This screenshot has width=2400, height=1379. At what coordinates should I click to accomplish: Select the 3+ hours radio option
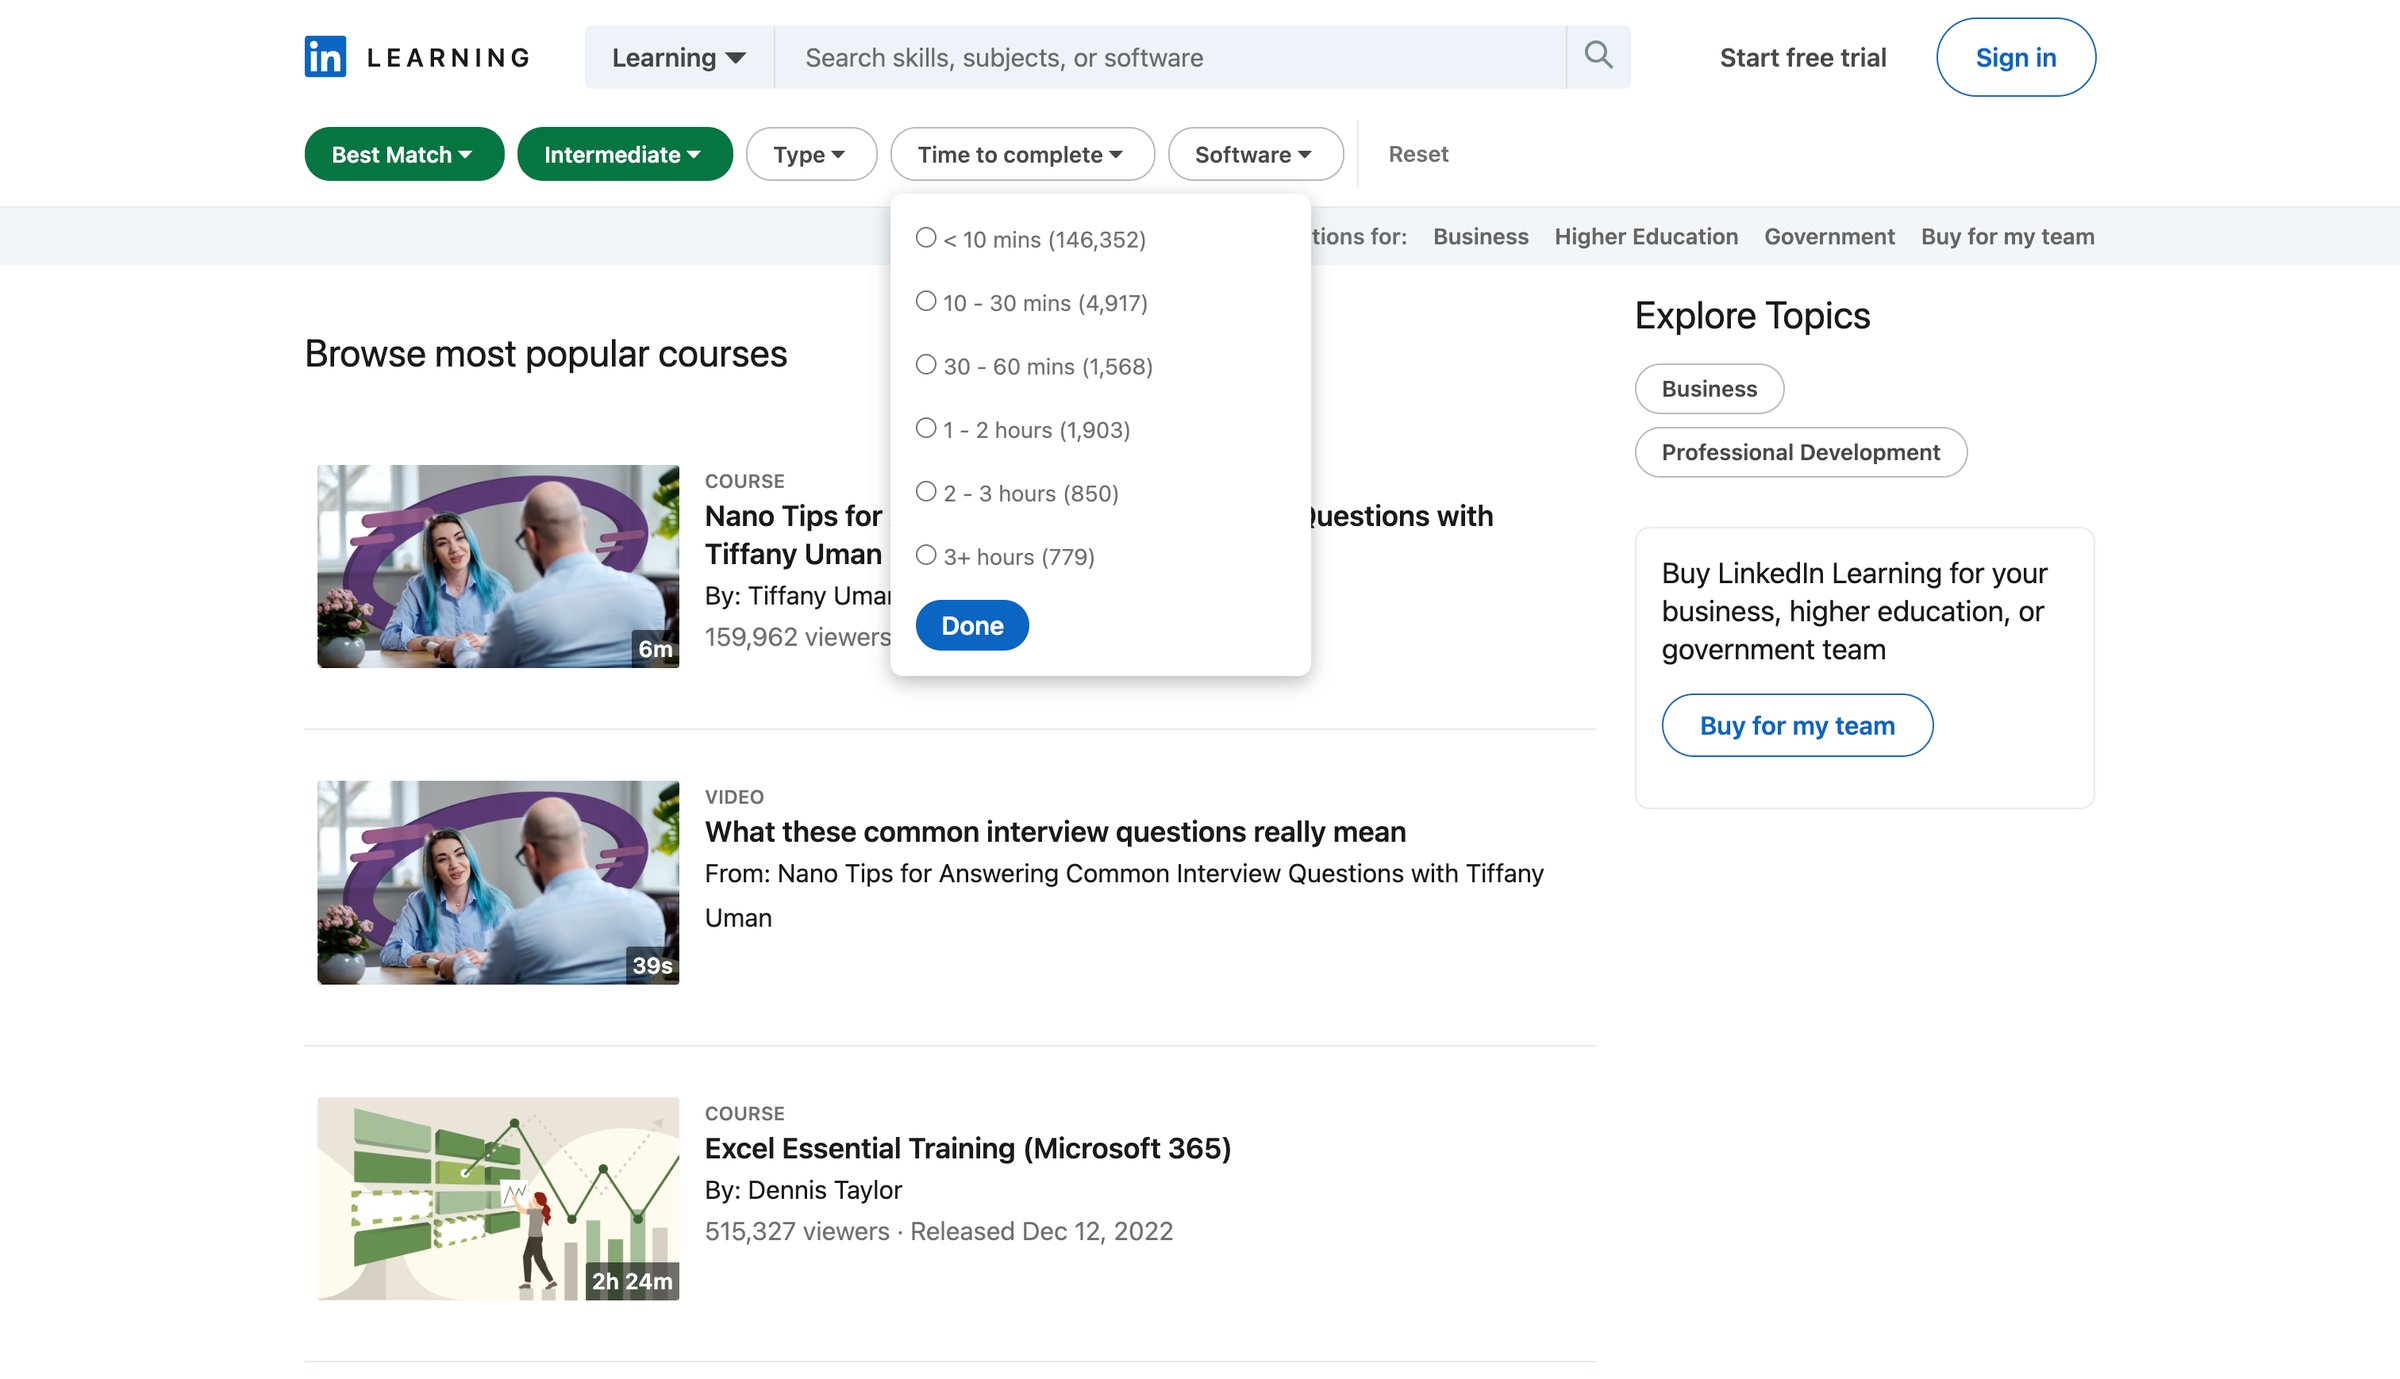(x=926, y=555)
